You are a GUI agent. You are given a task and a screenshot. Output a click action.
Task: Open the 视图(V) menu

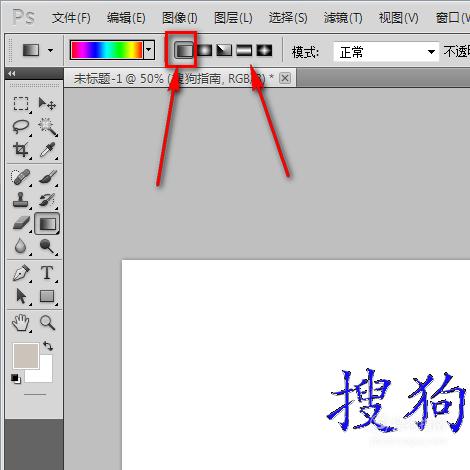398,18
